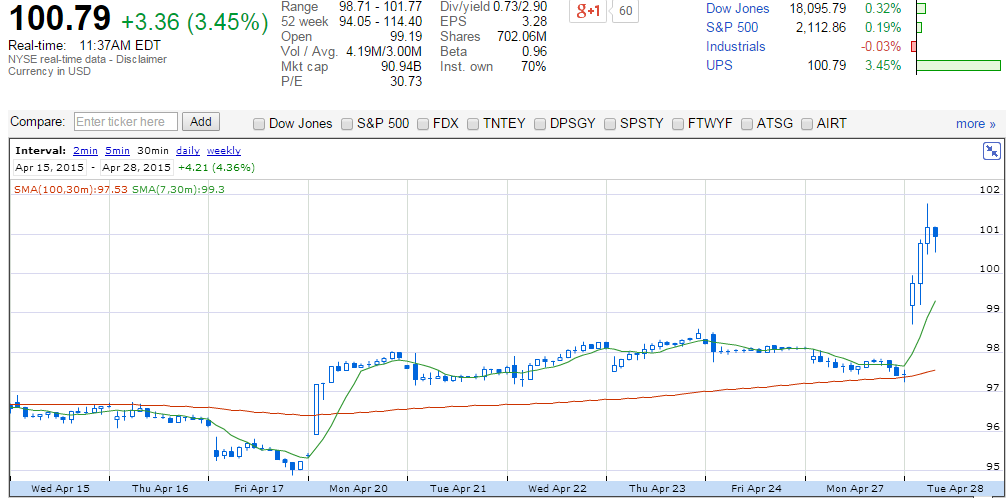Click the 100.79 stock price headline
This screenshot has width=1008, height=498.
[x=59, y=19]
